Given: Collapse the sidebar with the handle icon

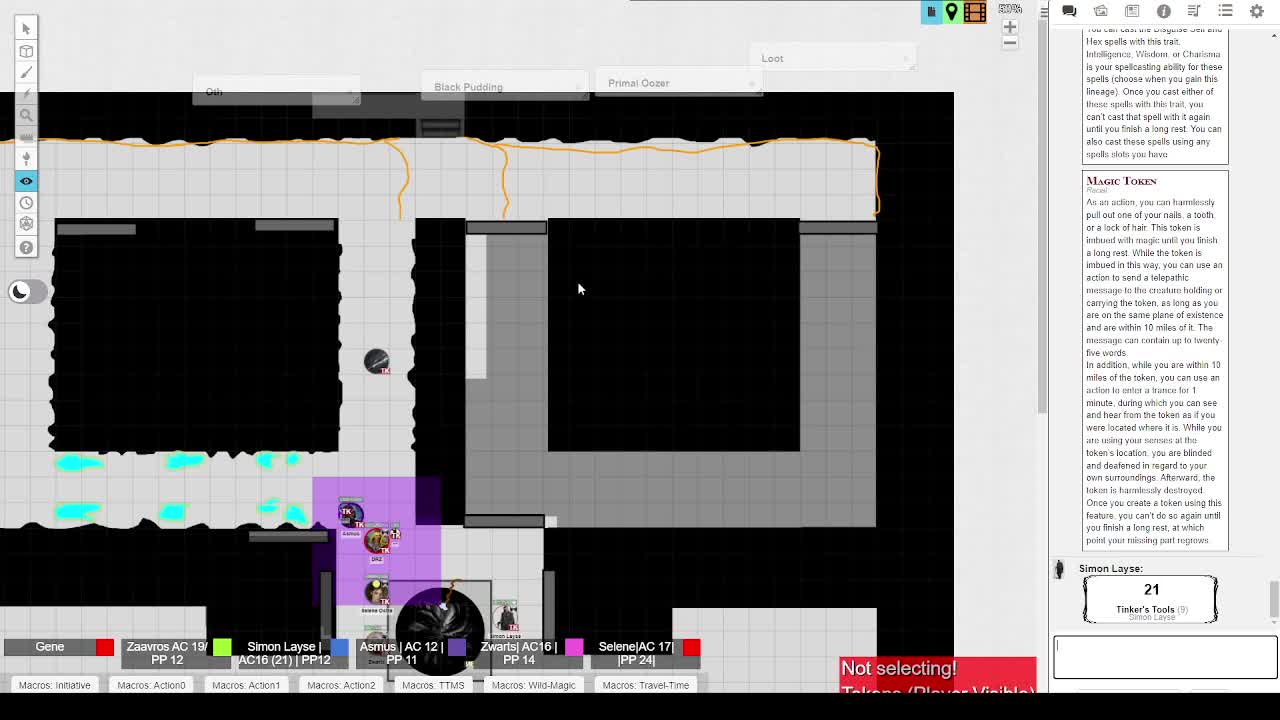Looking at the screenshot, I should point(1045,11).
